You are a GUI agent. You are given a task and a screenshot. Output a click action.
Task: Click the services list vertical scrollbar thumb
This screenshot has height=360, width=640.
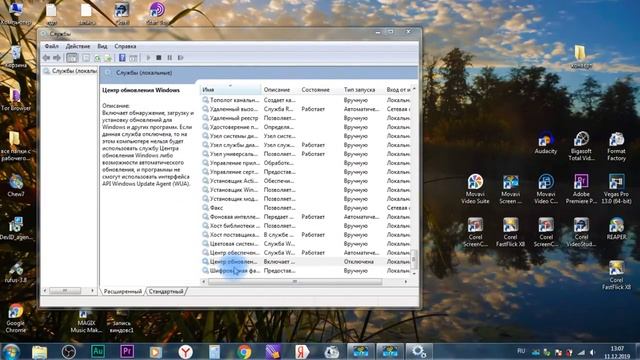(414, 259)
